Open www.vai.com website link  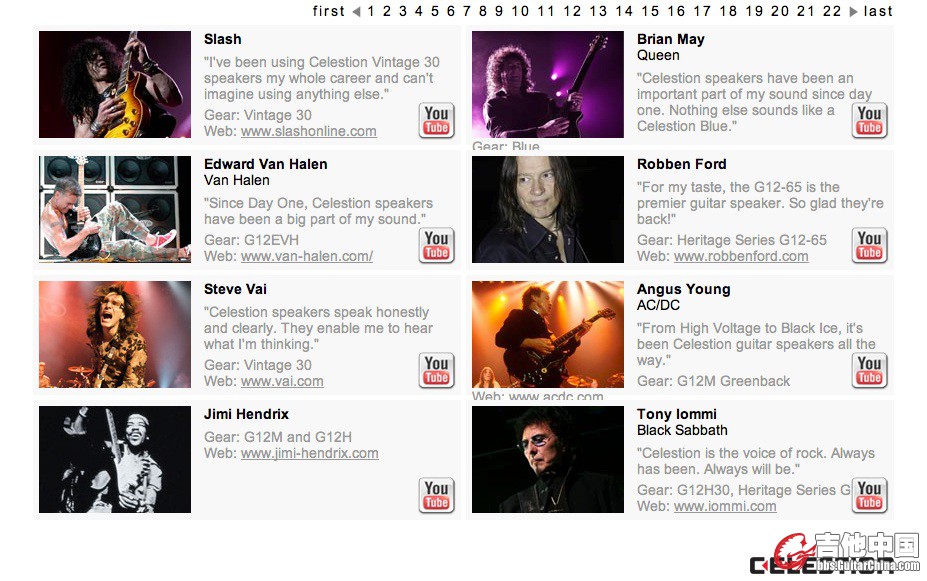click(x=282, y=381)
